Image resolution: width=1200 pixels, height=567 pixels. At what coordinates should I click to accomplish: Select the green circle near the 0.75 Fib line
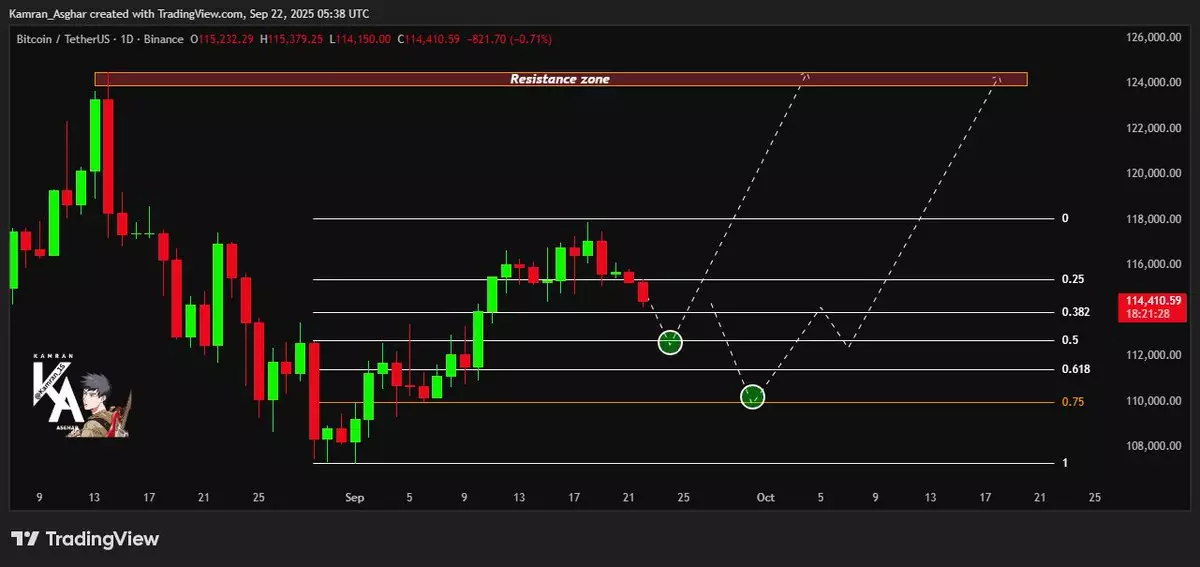click(x=752, y=397)
